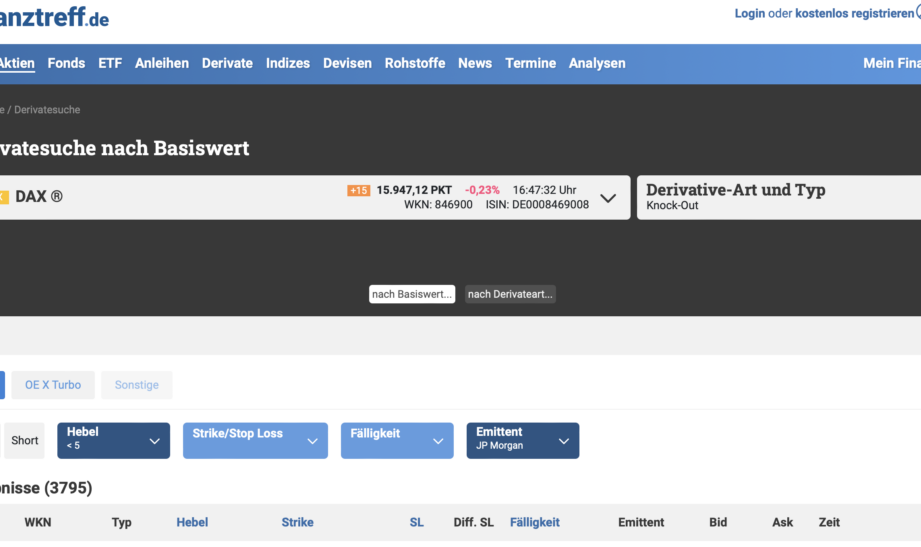Viewport: 921px width, 547px height.
Task: Open the Fälligkeit filter dropdown
Action: tap(397, 440)
